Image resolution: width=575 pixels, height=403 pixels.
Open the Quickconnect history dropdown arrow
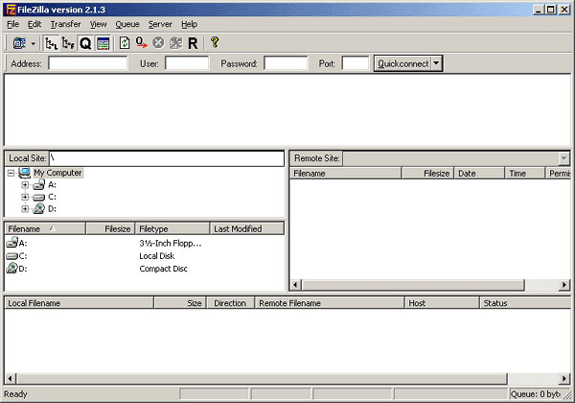[436, 63]
